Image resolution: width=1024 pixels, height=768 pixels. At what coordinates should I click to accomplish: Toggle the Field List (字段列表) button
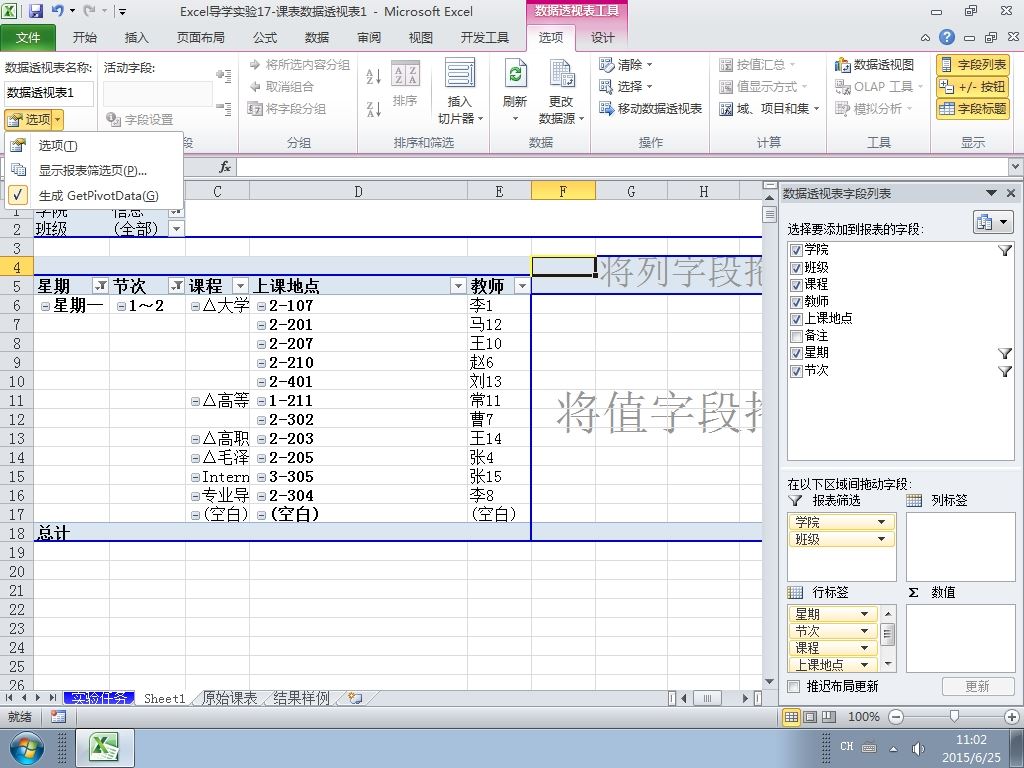tap(972, 65)
